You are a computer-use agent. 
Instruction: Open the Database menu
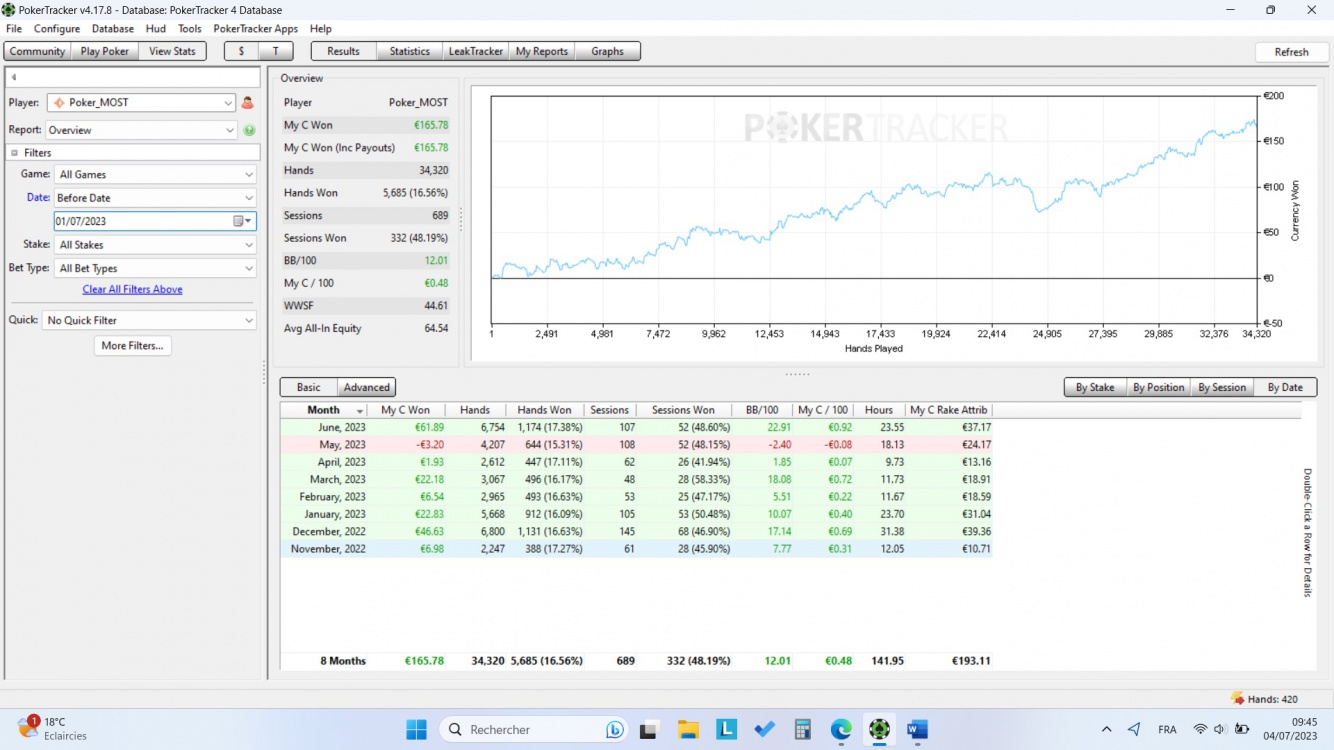(113, 29)
